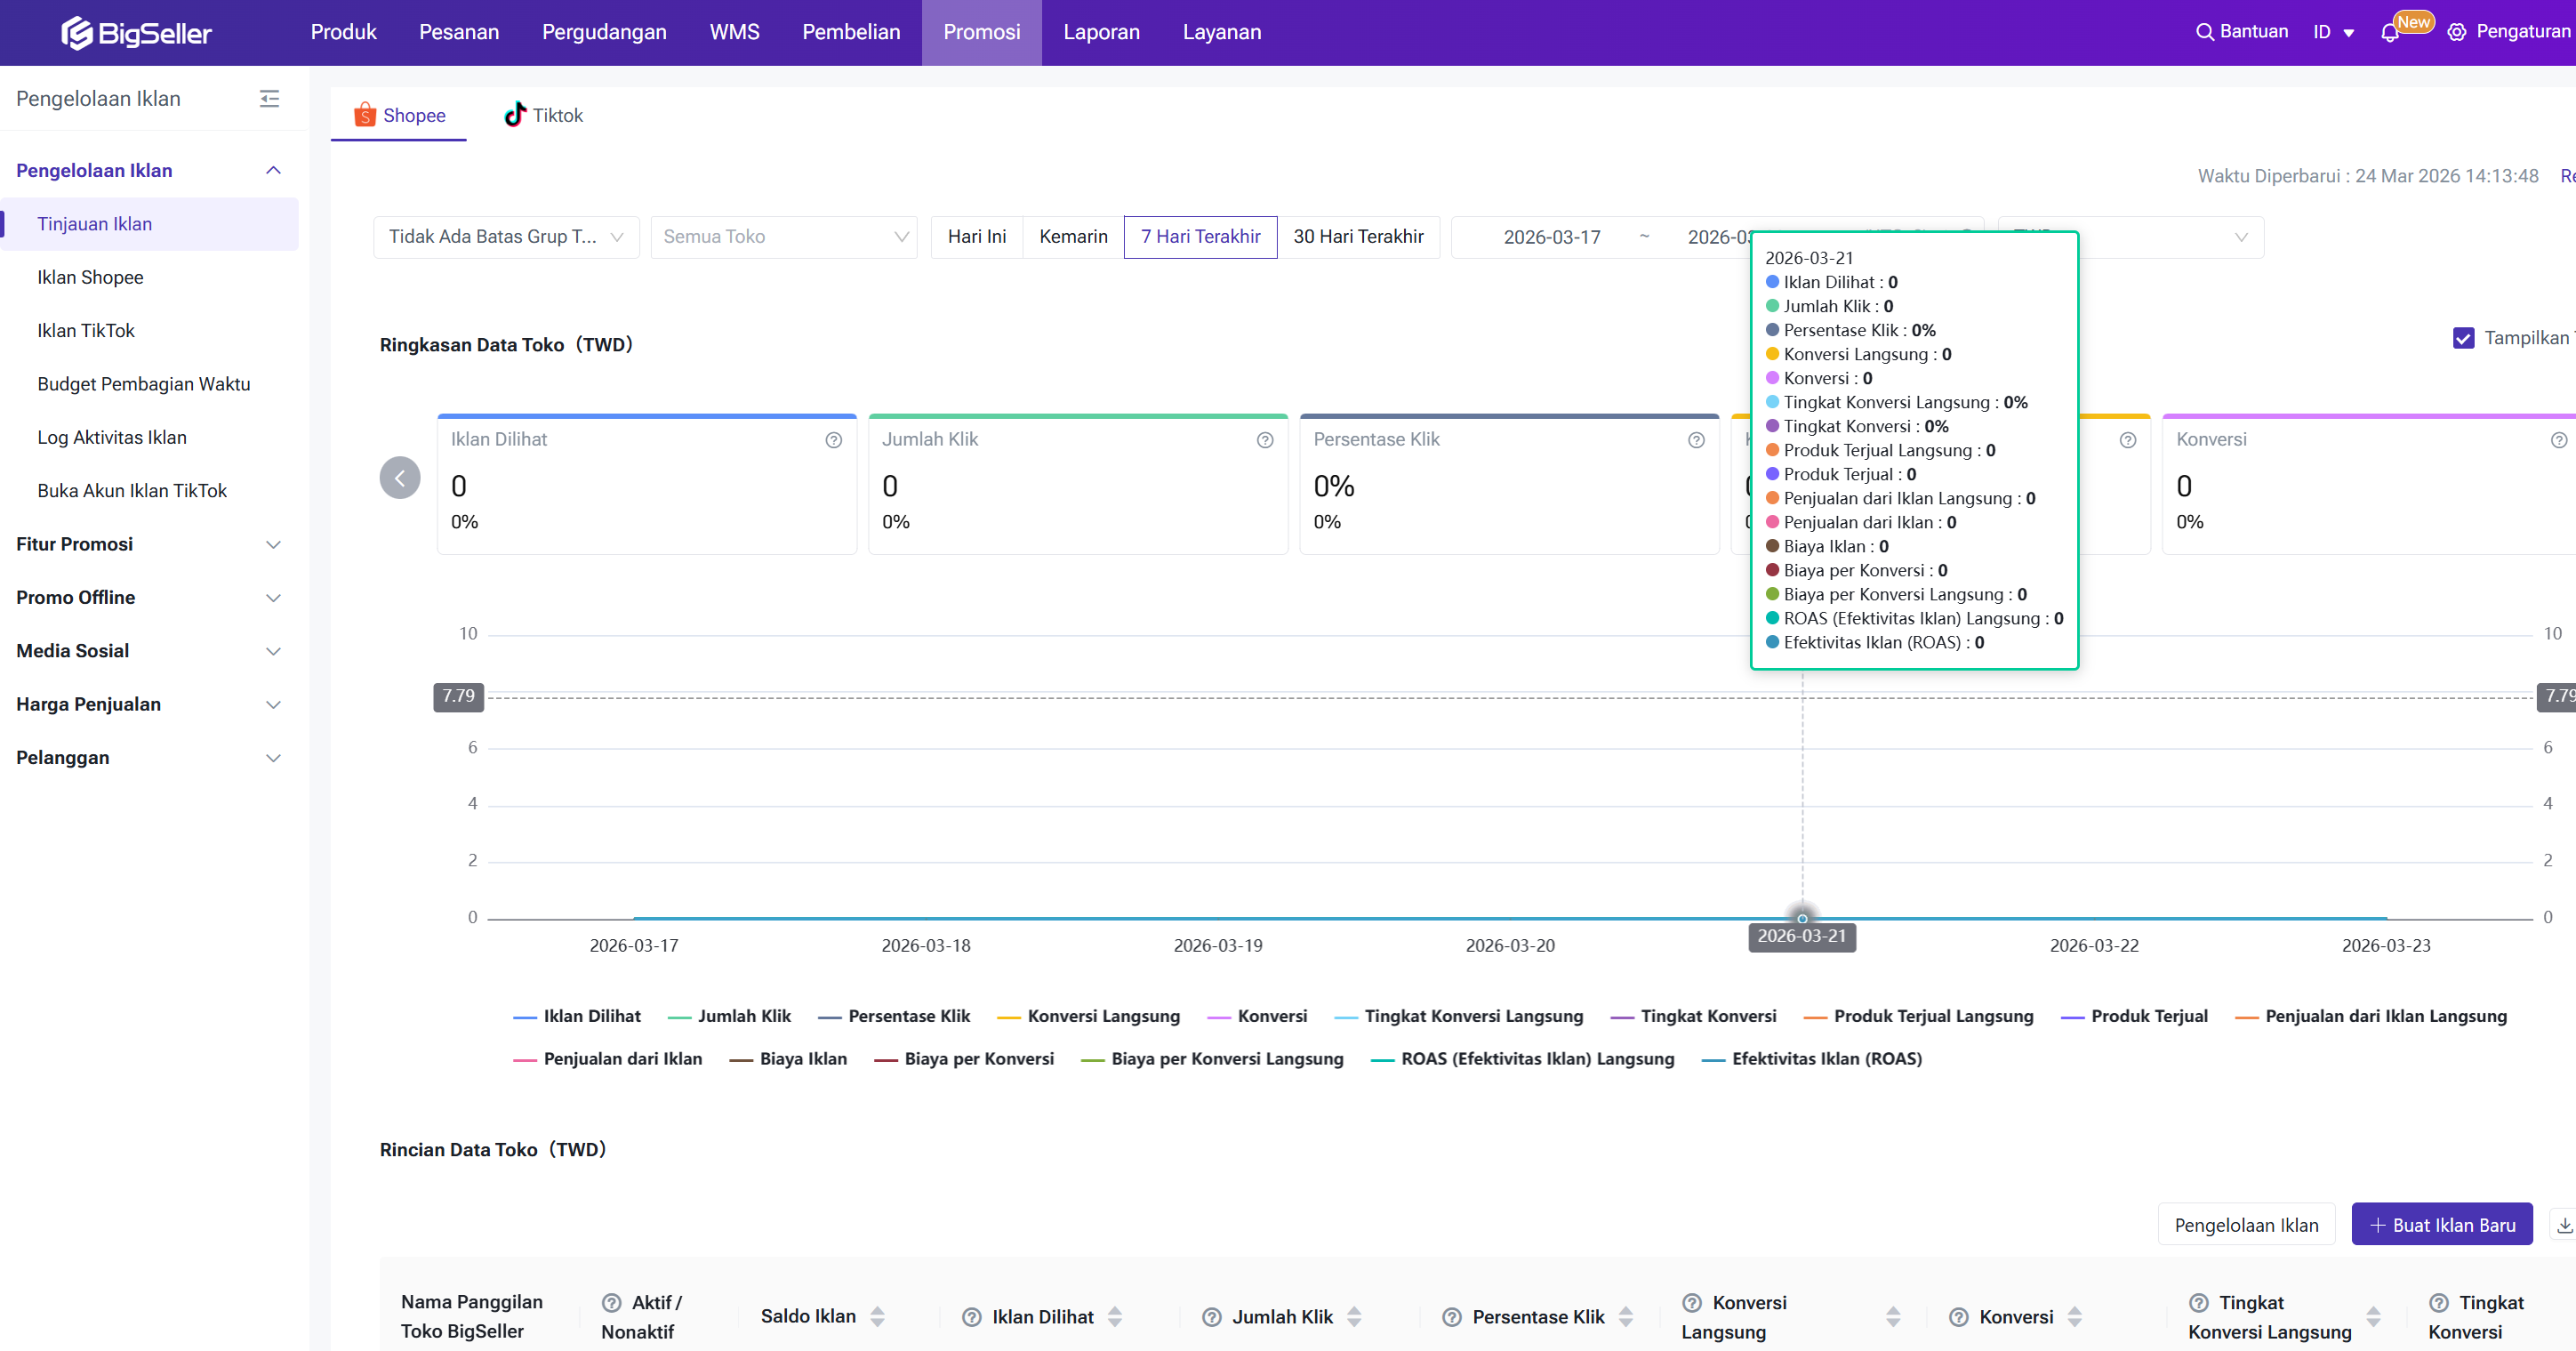2576x1351 pixels.
Task: Open the notification bell
Action: coord(2390,33)
